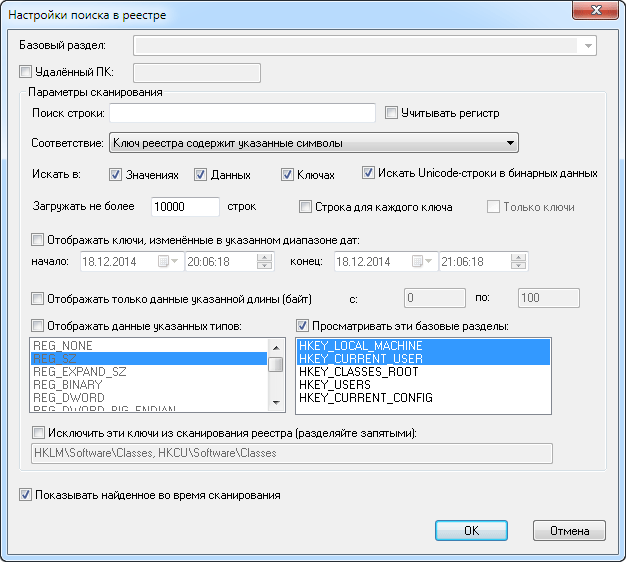Uncheck Просматривать эти базовые разделы
The height and width of the screenshot is (562, 626).
(302, 326)
